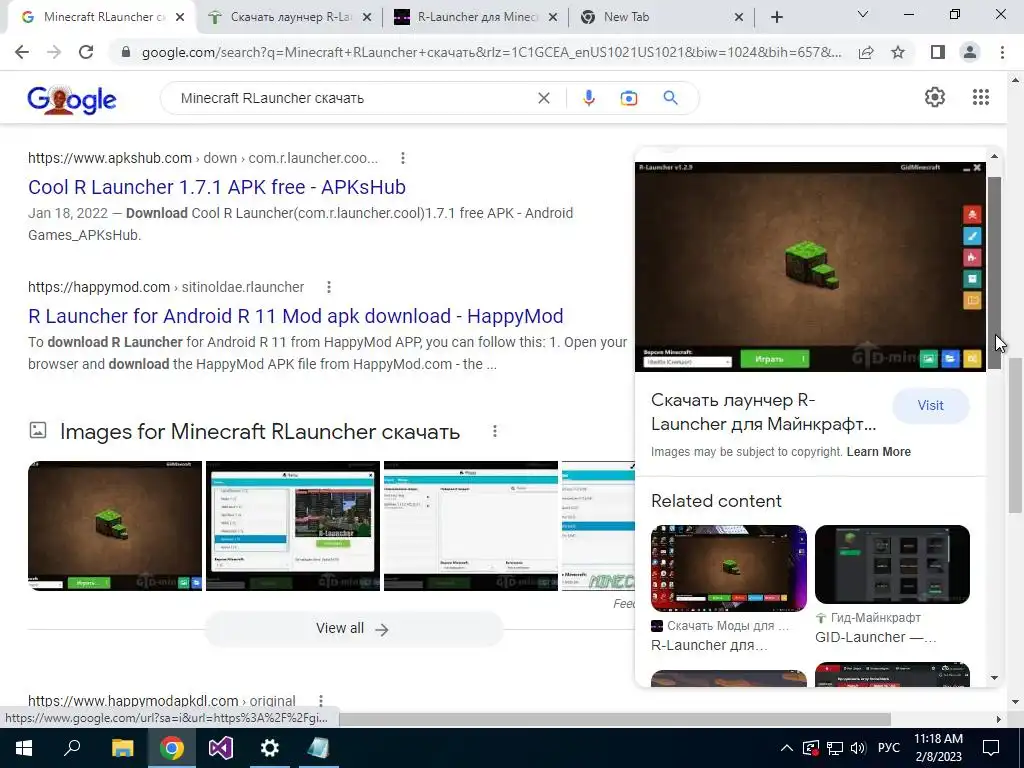Open third image result thumbnail
Image resolution: width=1024 pixels, height=768 pixels.
(x=471, y=526)
